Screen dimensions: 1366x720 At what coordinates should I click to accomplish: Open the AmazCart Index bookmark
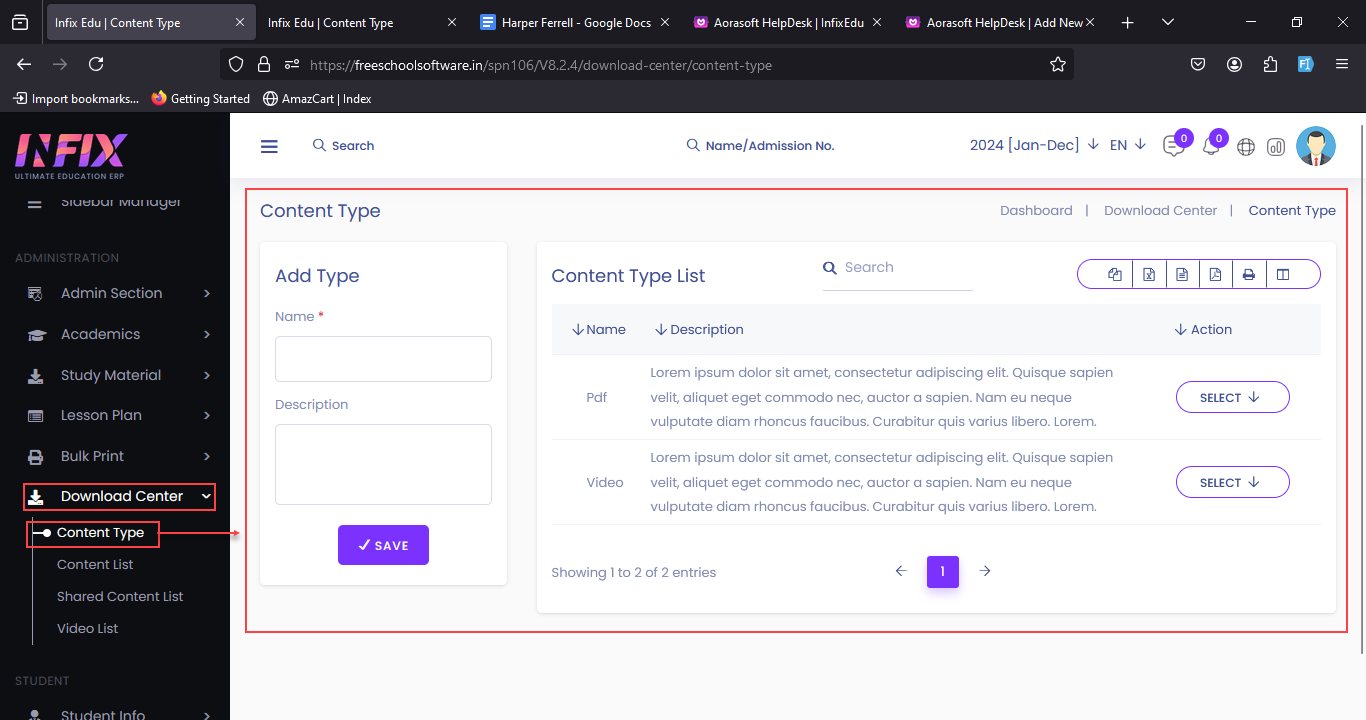click(317, 98)
